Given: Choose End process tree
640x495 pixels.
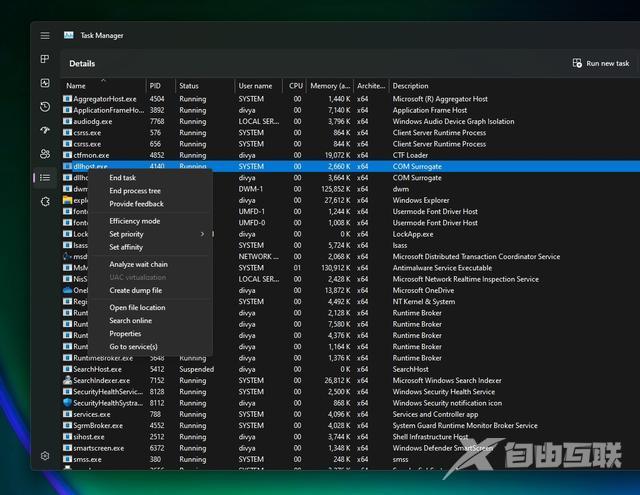Looking at the screenshot, I should tap(135, 191).
